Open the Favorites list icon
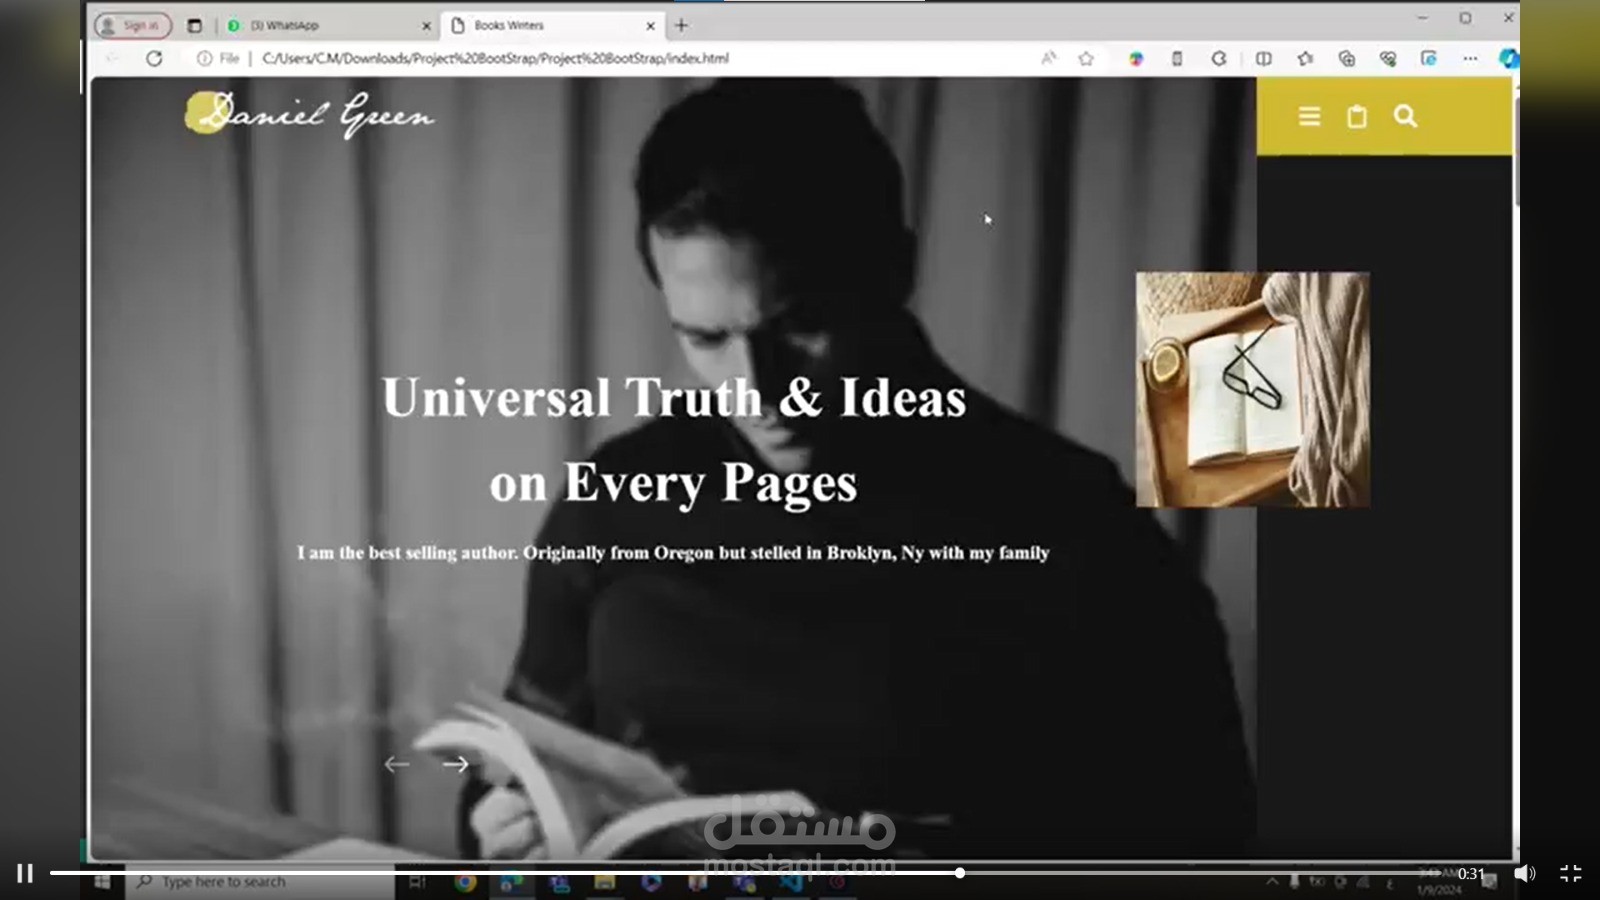 tap(1305, 58)
